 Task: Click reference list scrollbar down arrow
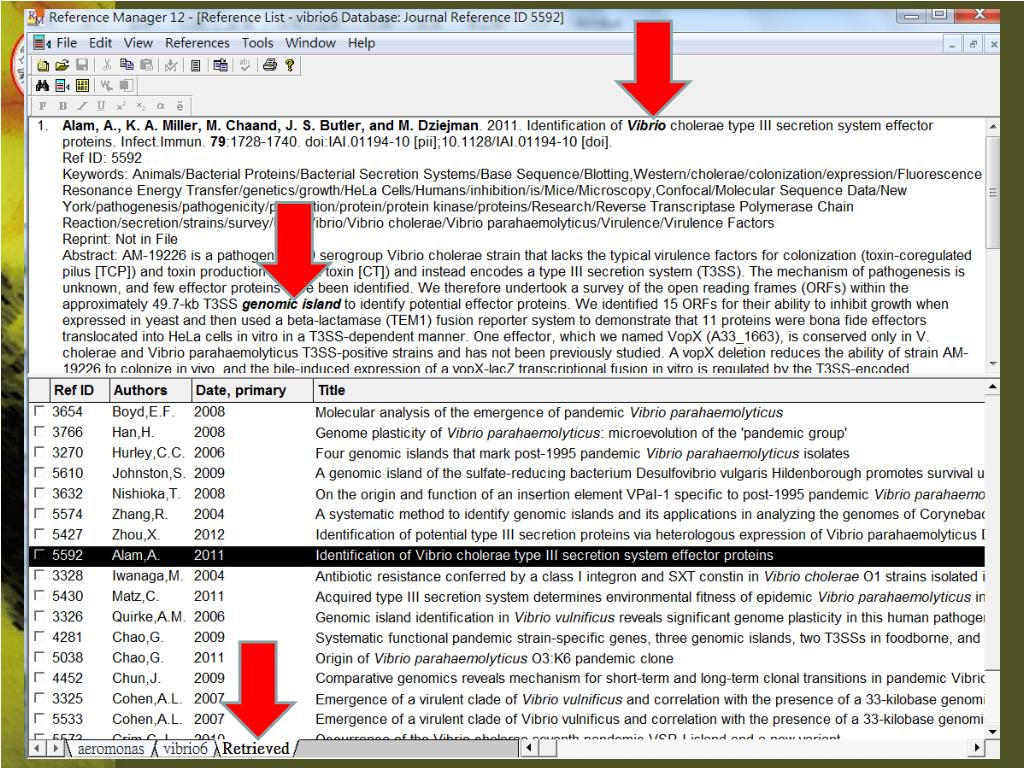[992, 731]
